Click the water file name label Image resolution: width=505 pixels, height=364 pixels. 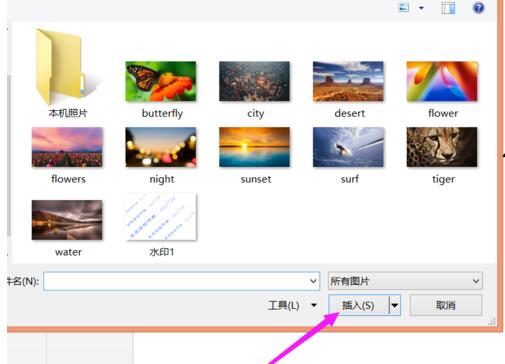coord(68,252)
